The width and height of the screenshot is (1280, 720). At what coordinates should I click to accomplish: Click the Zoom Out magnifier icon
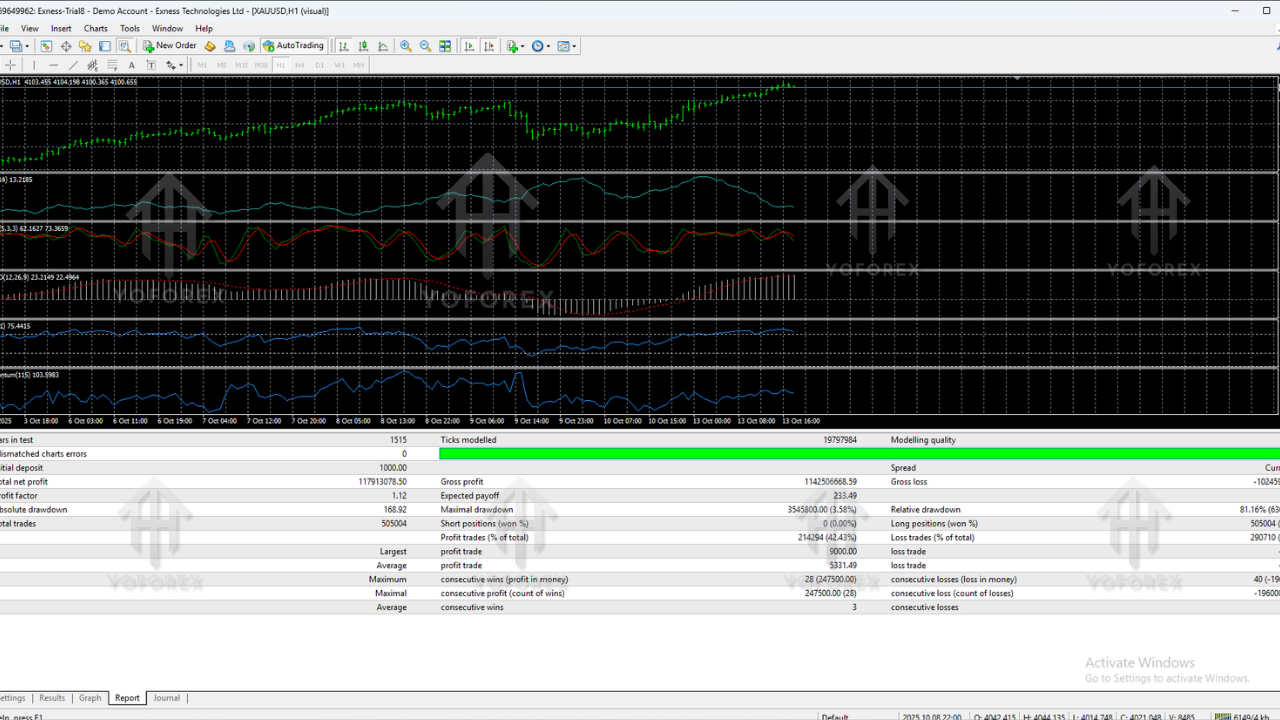[x=425, y=46]
